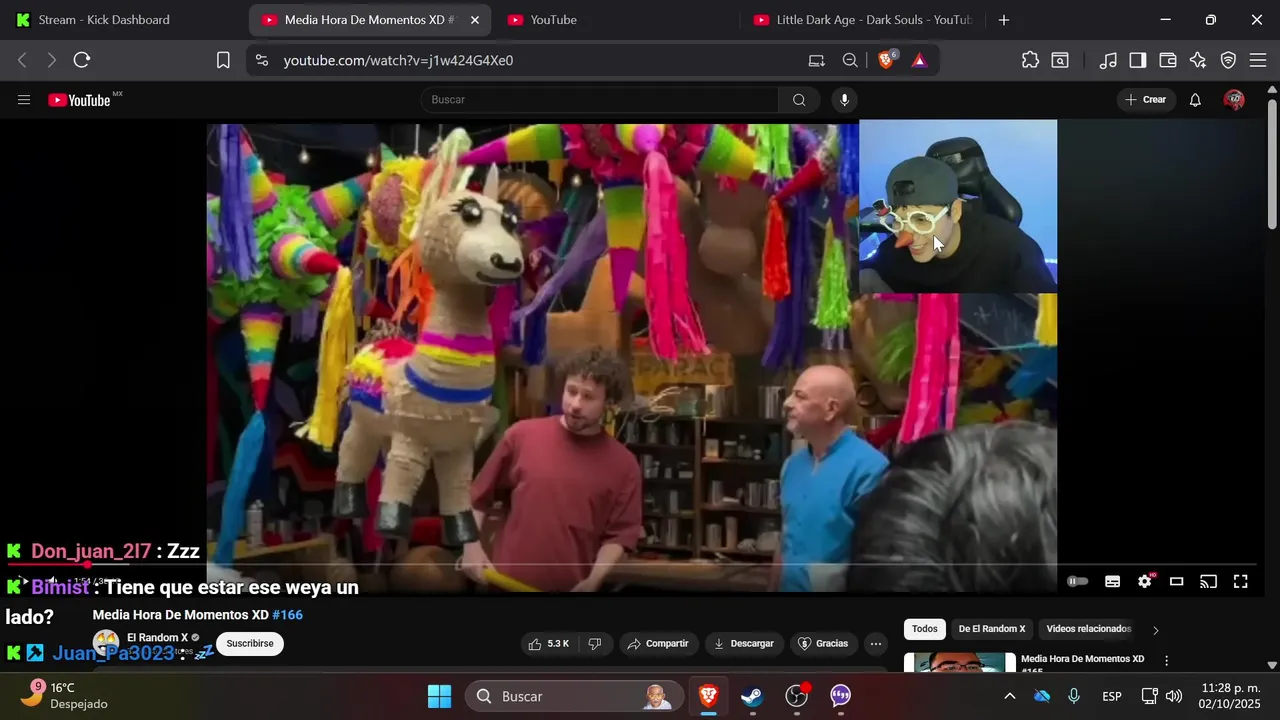This screenshot has width=1280, height=720.
Task: Open the Brave Shields lion icon
Action: pyautogui.click(x=886, y=60)
